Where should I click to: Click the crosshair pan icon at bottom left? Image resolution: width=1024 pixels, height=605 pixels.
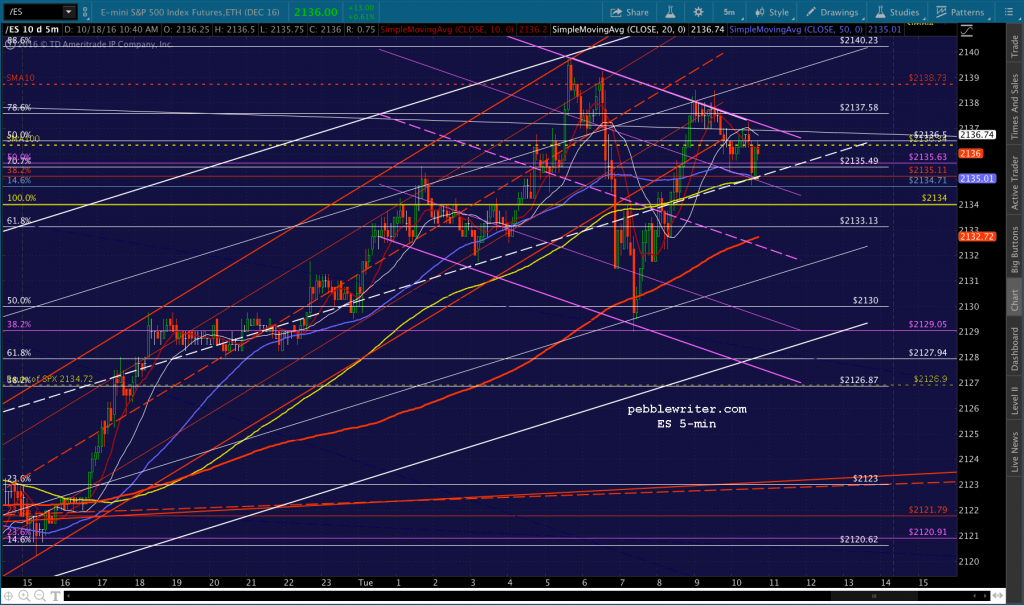pyautogui.click(x=8, y=596)
